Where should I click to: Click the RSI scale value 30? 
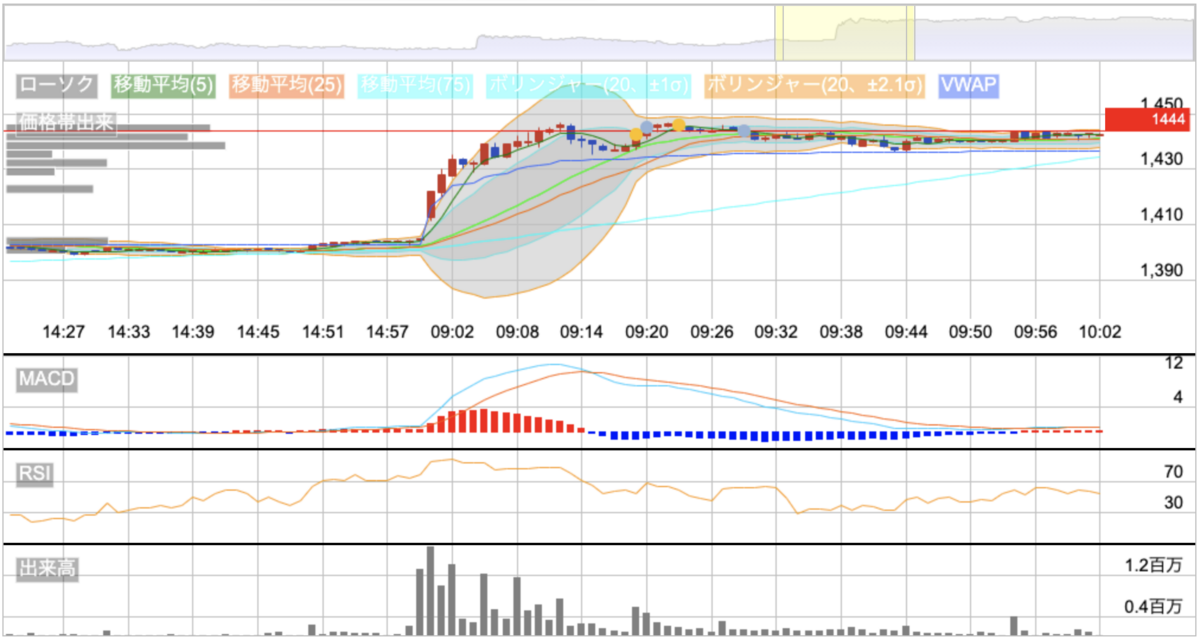point(1174,503)
